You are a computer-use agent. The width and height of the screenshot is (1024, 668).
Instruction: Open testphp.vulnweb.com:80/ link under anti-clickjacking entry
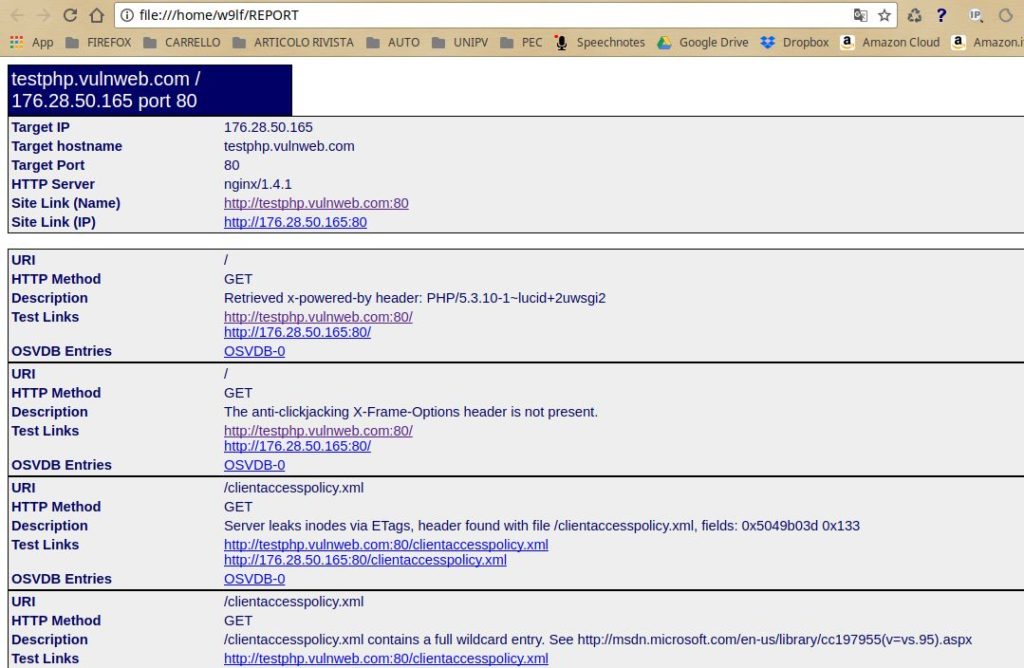click(x=318, y=431)
